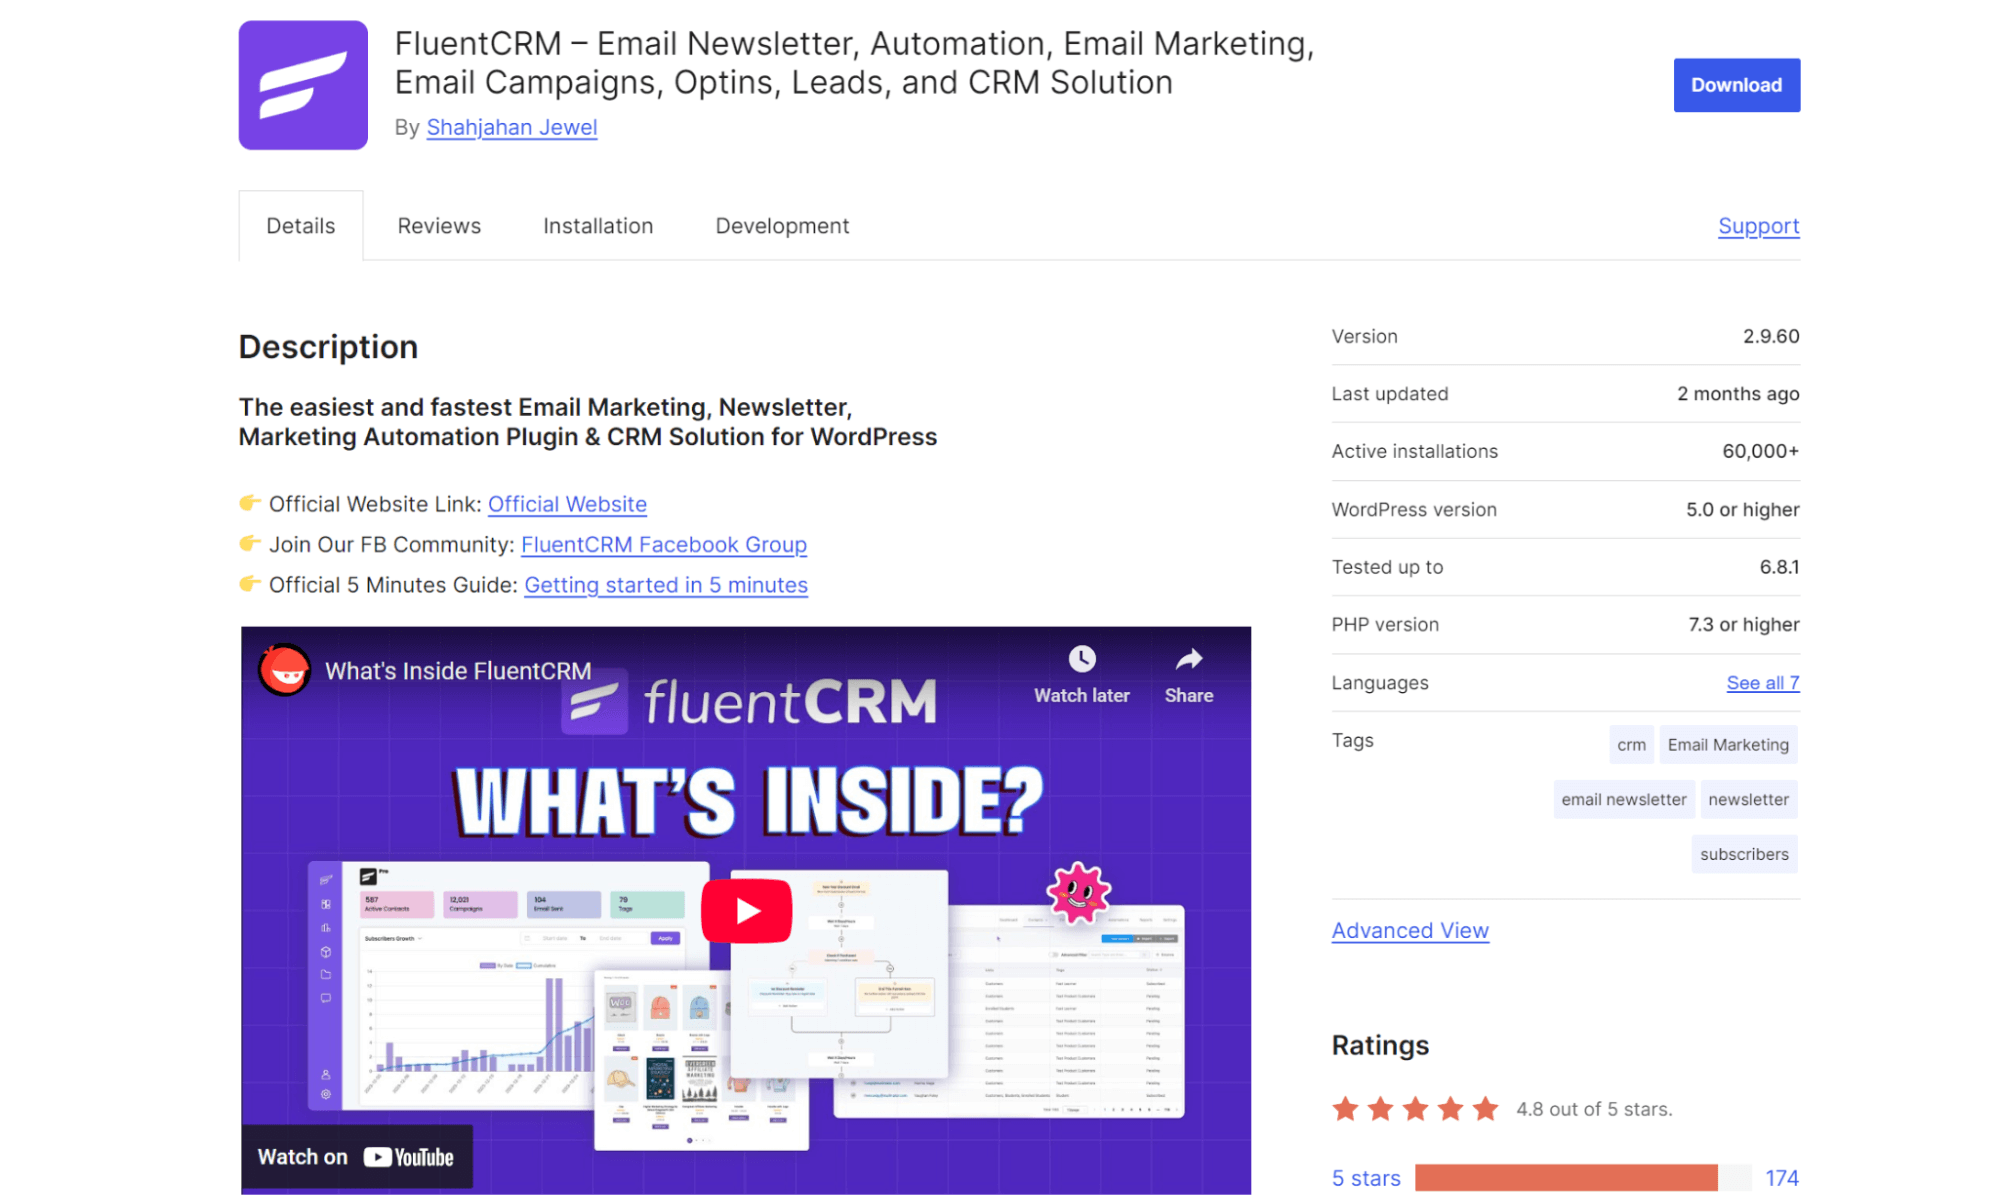Click the Ratings heading

pos(1380,1045)
